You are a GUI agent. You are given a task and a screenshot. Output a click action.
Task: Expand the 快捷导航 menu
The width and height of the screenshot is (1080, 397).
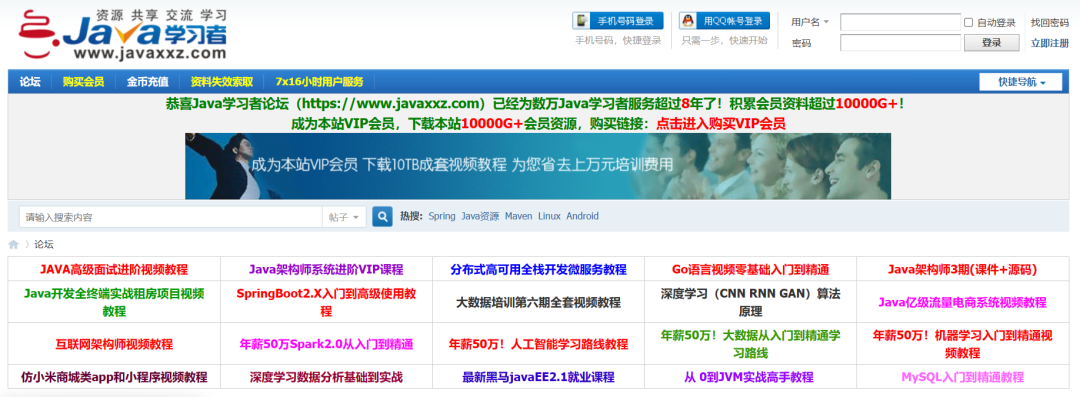point(1021,82)
